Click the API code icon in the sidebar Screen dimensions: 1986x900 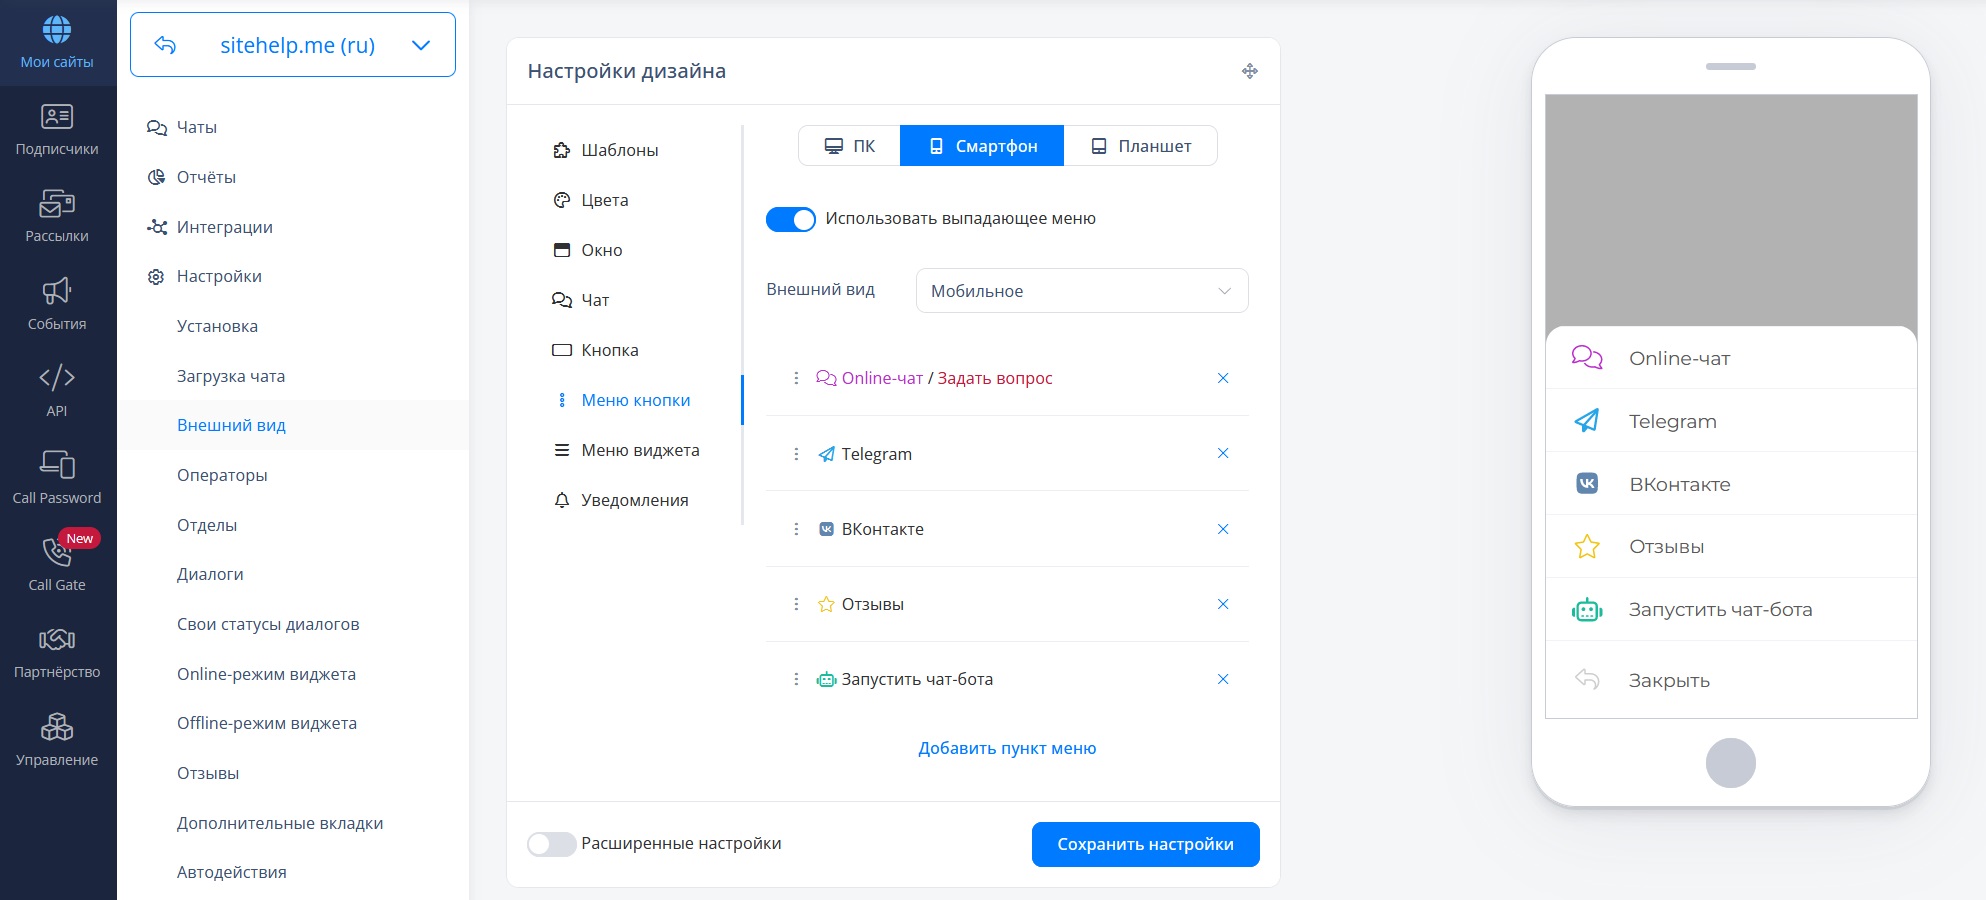(57, 378)
